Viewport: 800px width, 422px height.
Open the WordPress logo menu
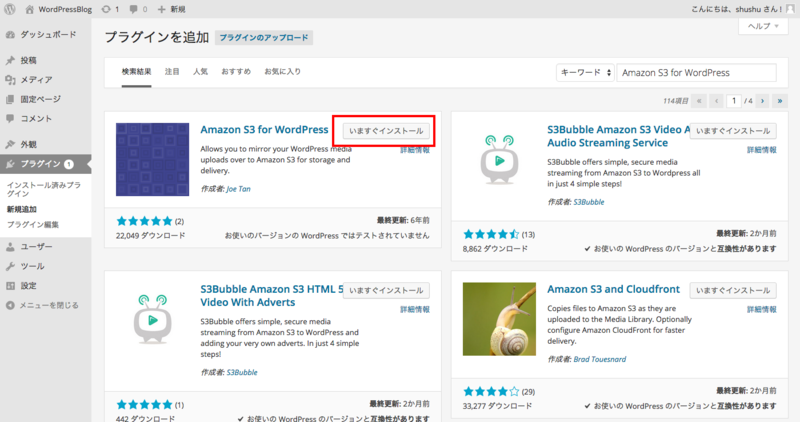click(10, 9)
